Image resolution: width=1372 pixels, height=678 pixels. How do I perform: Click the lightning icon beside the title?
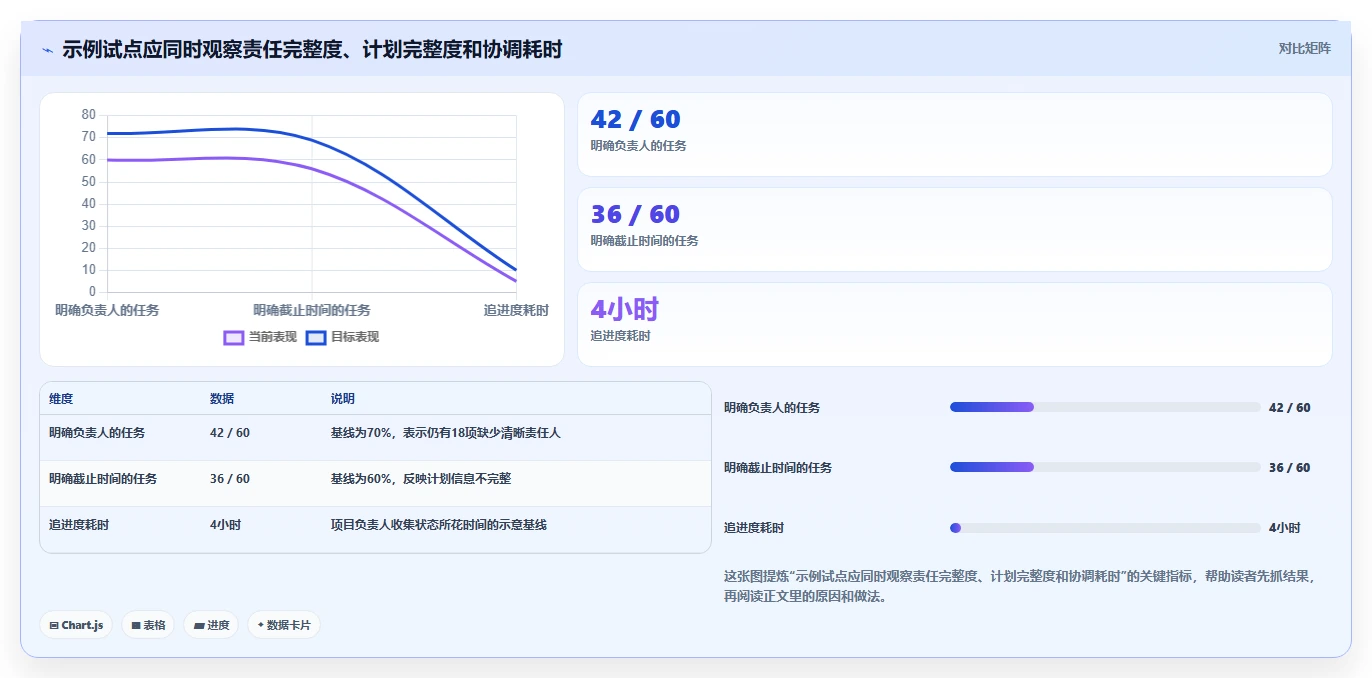tap(47, 50)
